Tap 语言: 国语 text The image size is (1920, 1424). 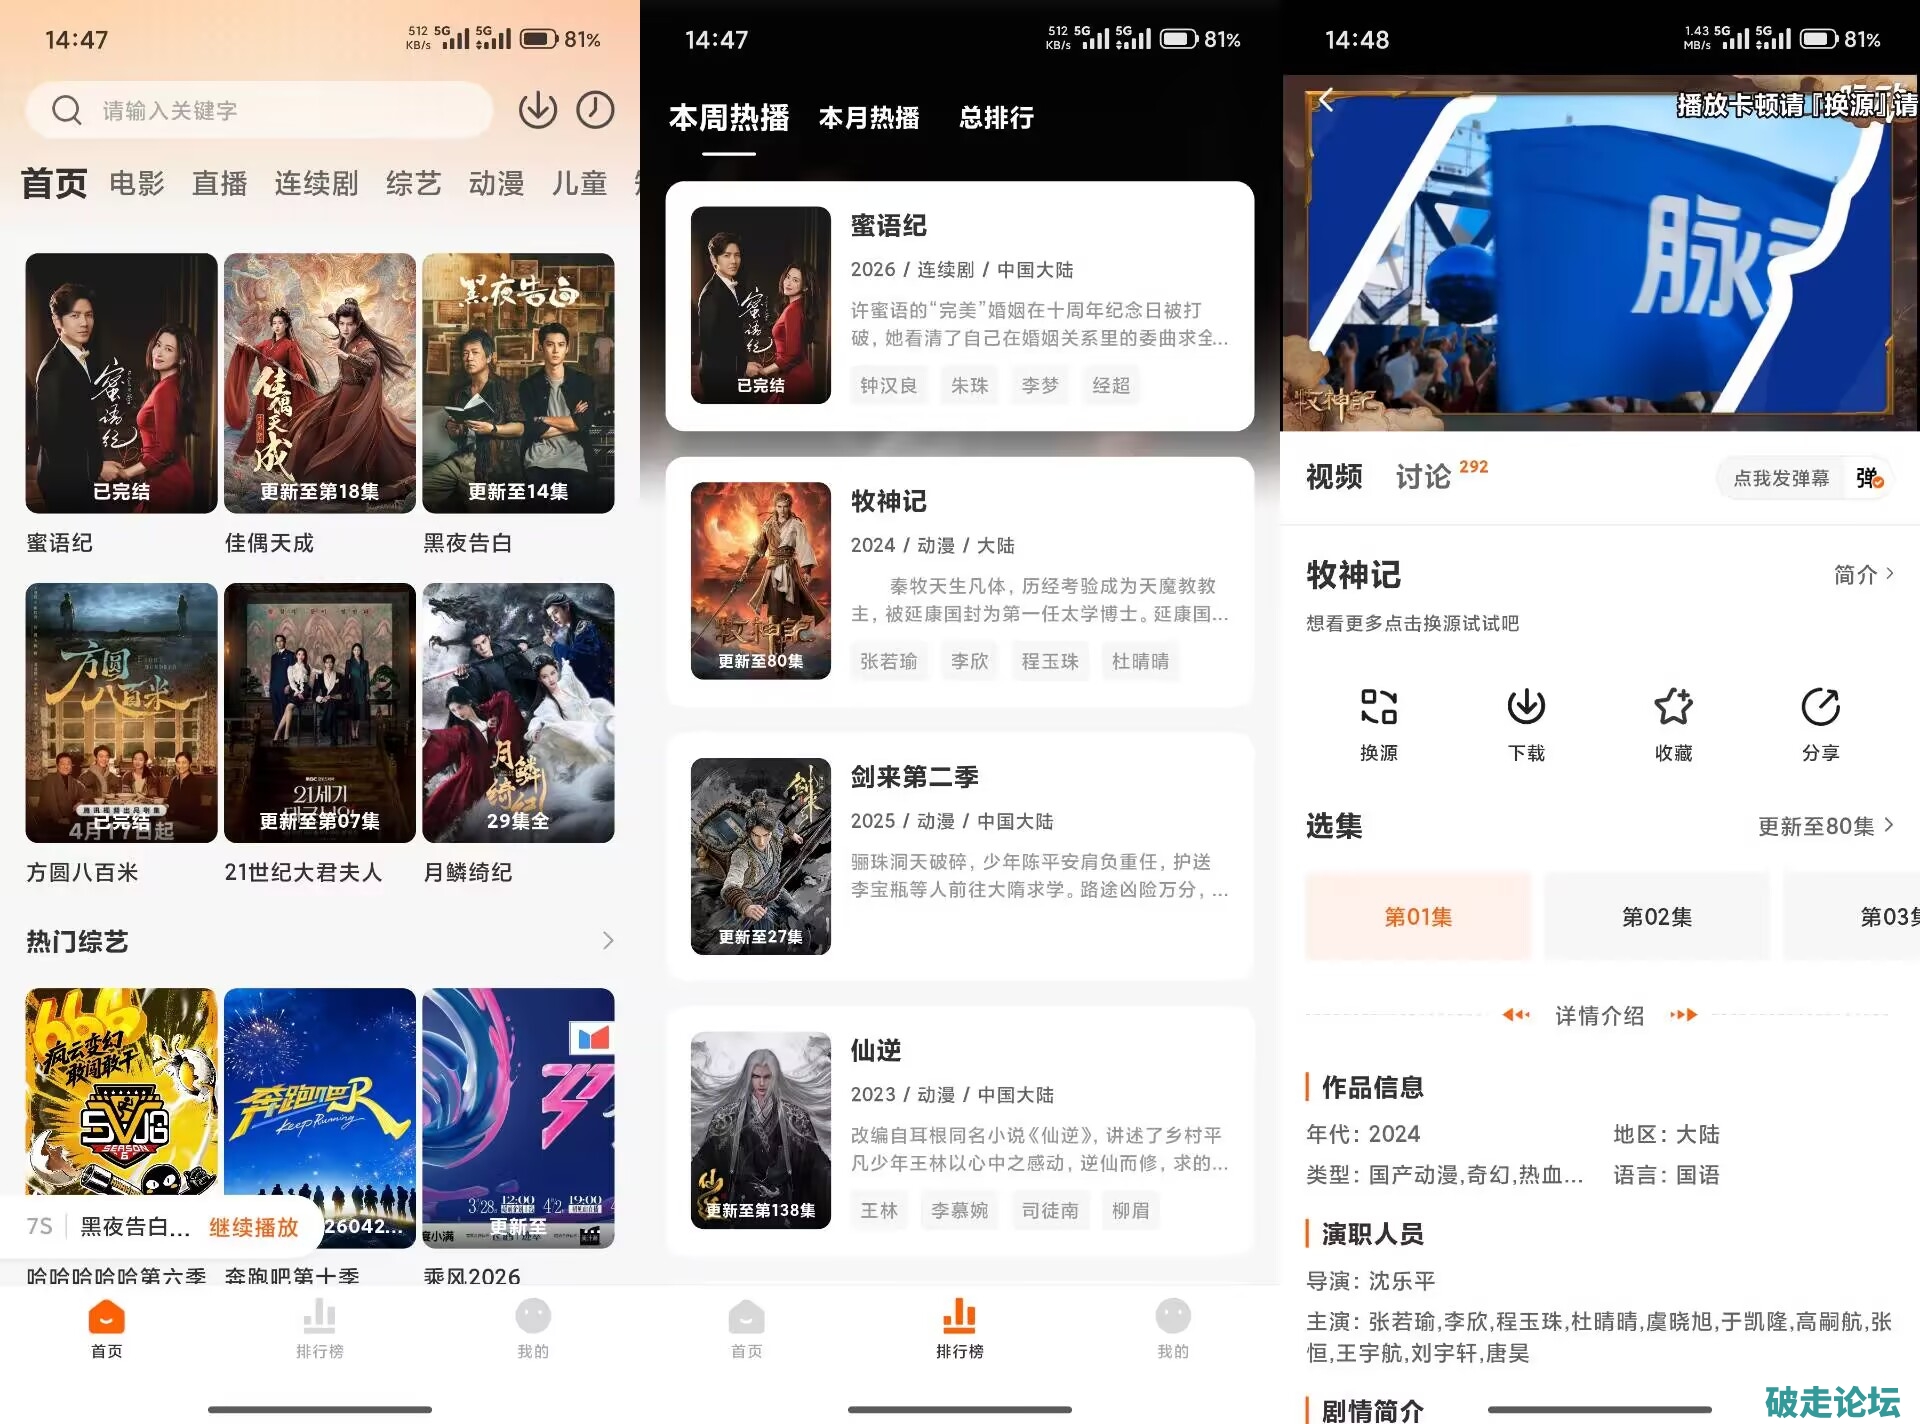pos(1666,1175)
